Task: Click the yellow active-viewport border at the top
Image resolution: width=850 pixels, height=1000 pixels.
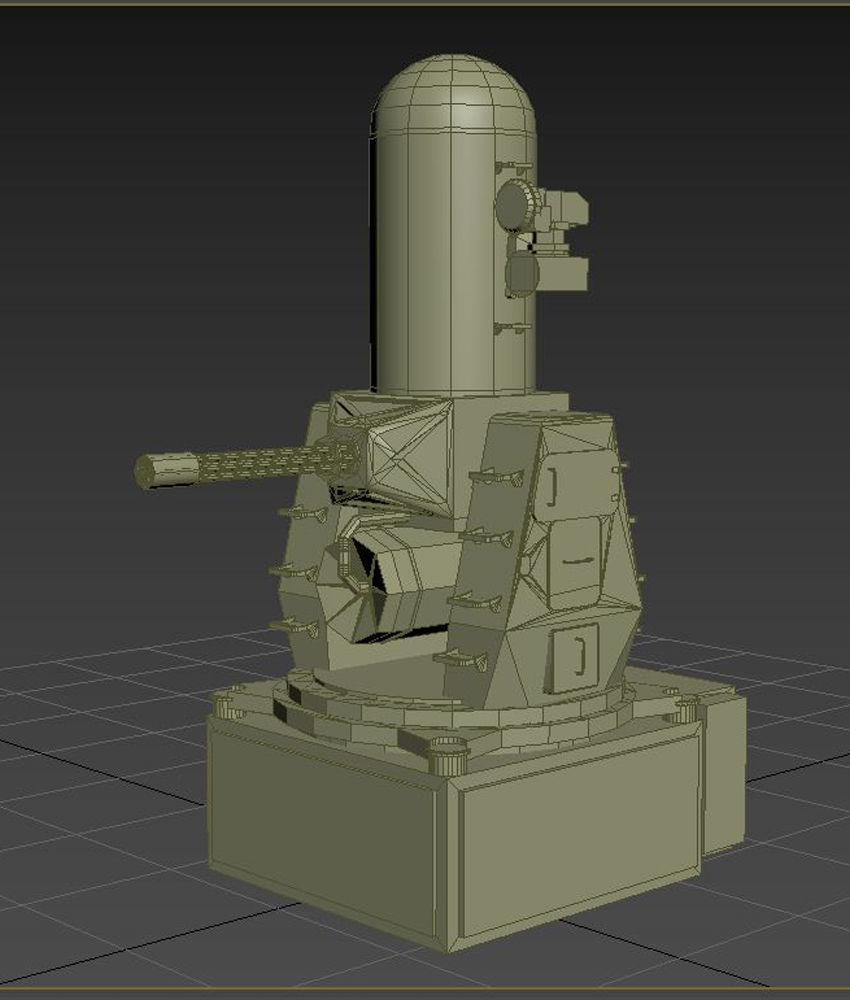Action: 425,3
